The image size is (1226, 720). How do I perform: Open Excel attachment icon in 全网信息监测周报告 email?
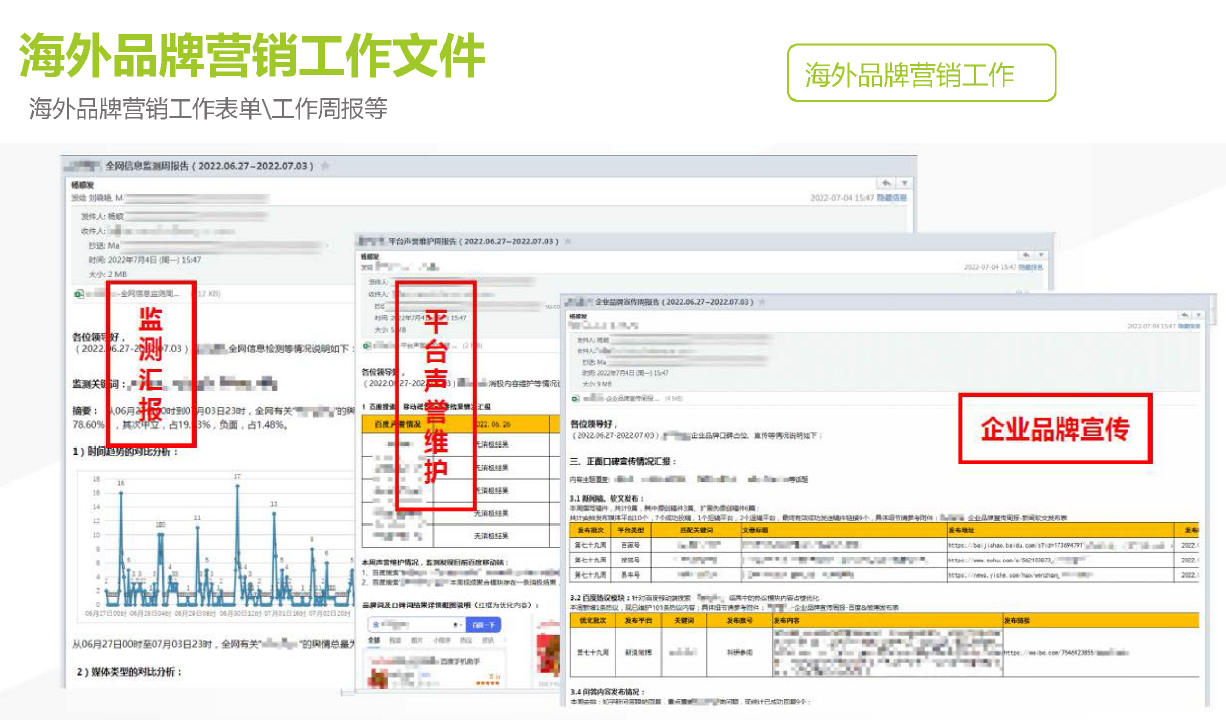tap(79, 293)
